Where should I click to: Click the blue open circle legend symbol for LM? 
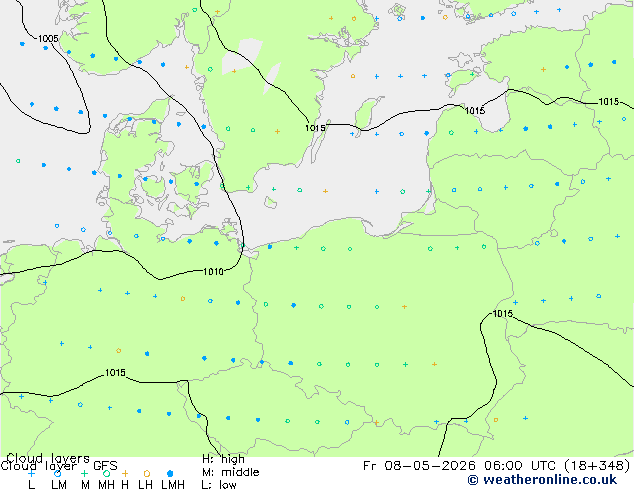coord(58,473)
